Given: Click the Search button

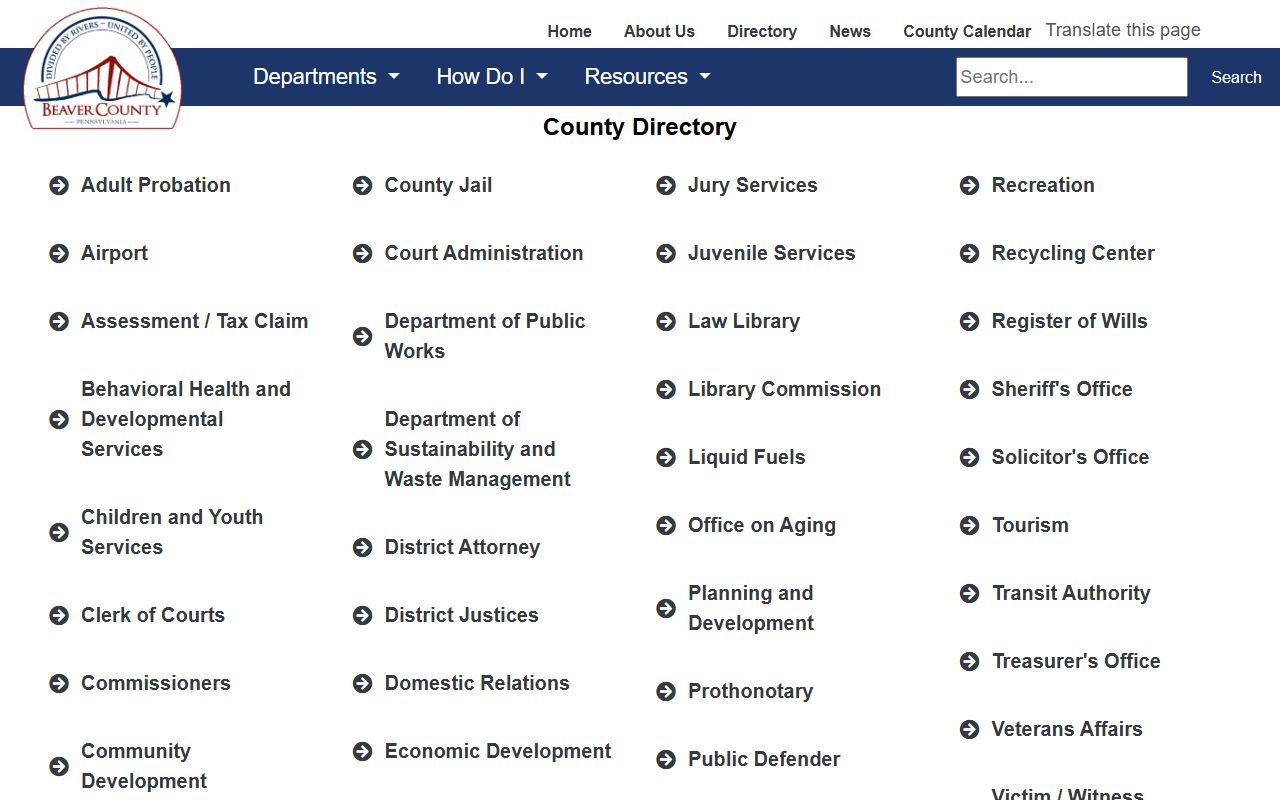Looking at the screenshot, I should tap(1236, 77).
